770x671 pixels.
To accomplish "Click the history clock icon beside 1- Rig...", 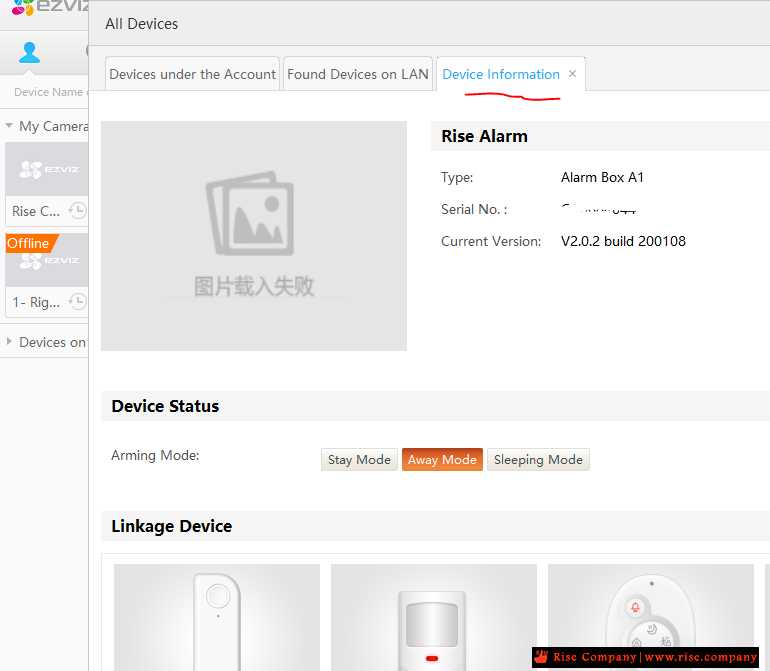I will (x=78, y=301).
